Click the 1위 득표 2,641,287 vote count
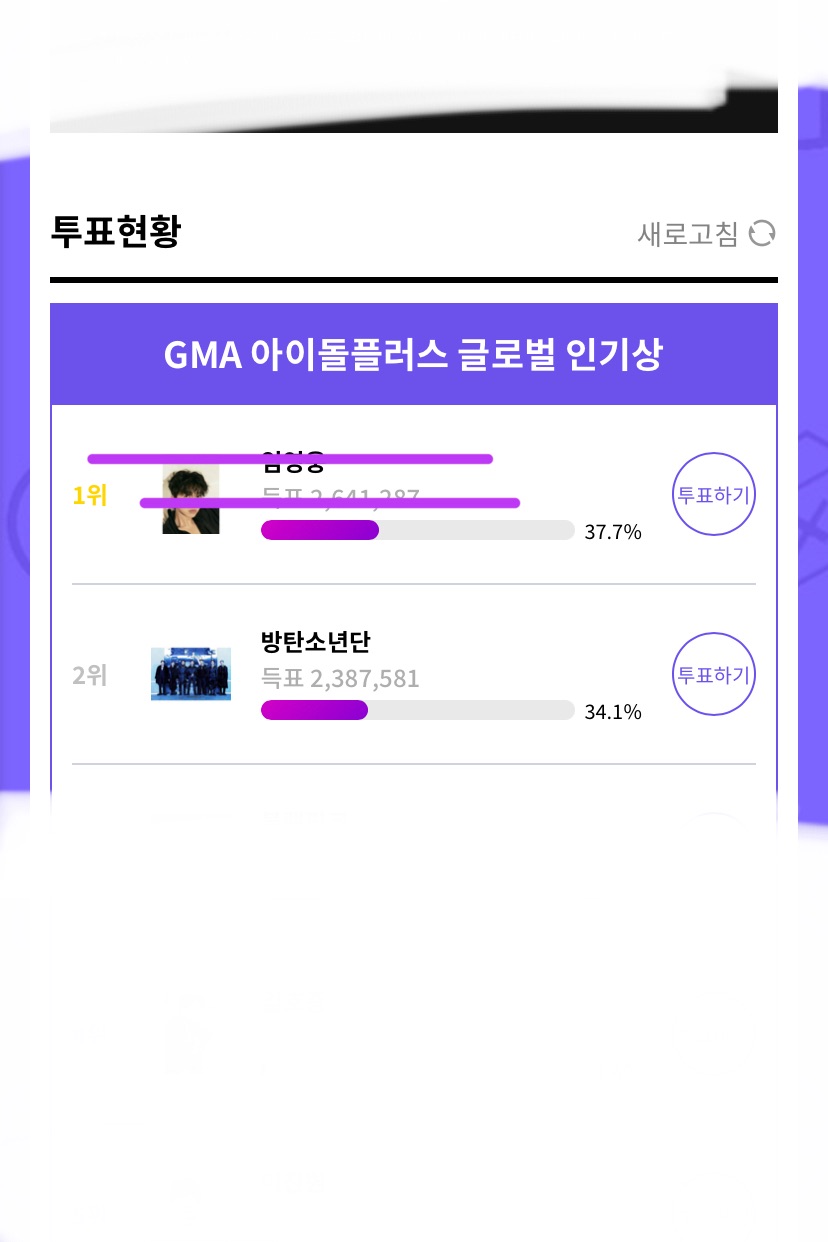Screen dimensions: 828x1242 [340, 496]
